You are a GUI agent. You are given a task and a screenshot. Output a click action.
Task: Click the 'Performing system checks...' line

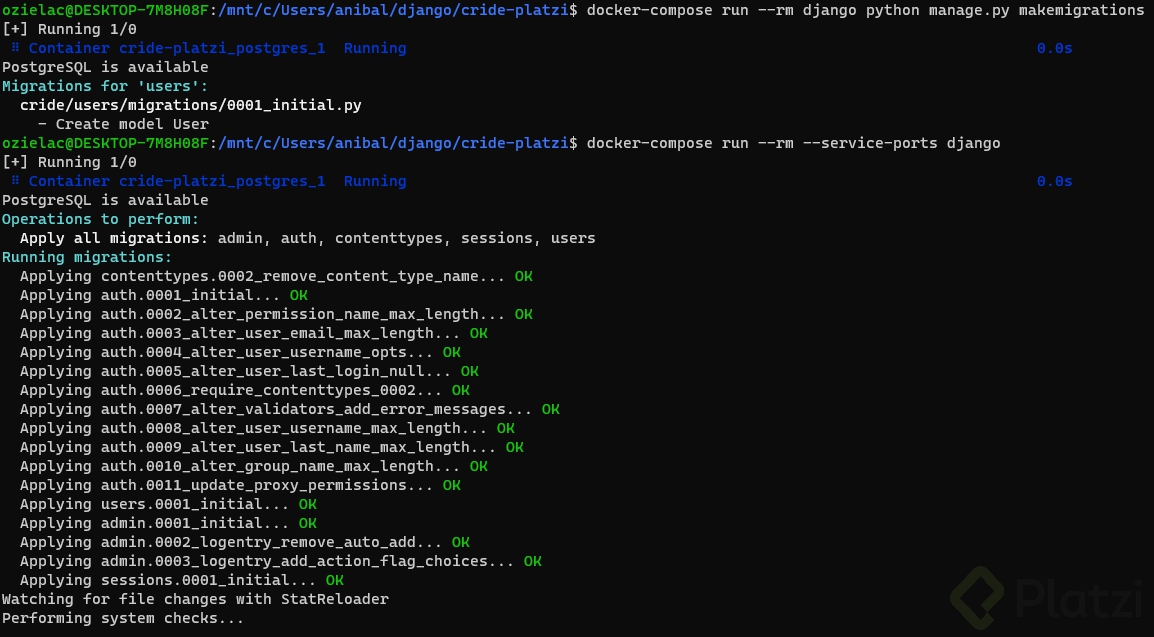123,619
